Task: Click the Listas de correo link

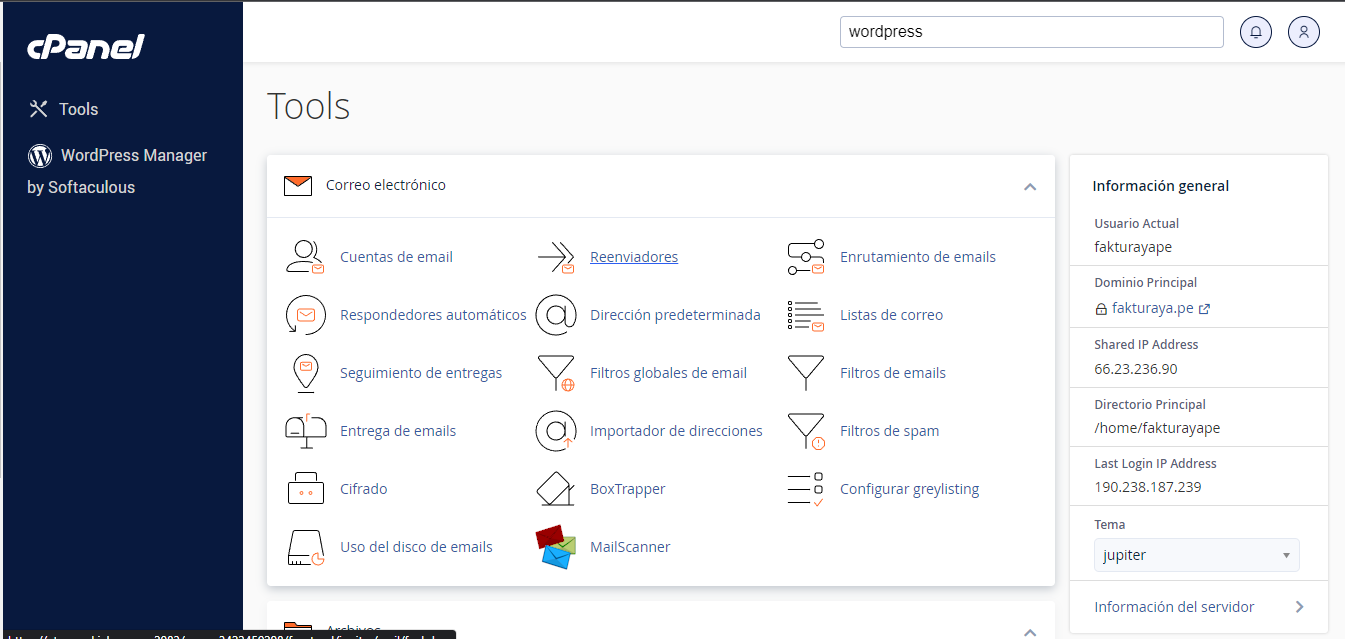Action: coord(891,315)
